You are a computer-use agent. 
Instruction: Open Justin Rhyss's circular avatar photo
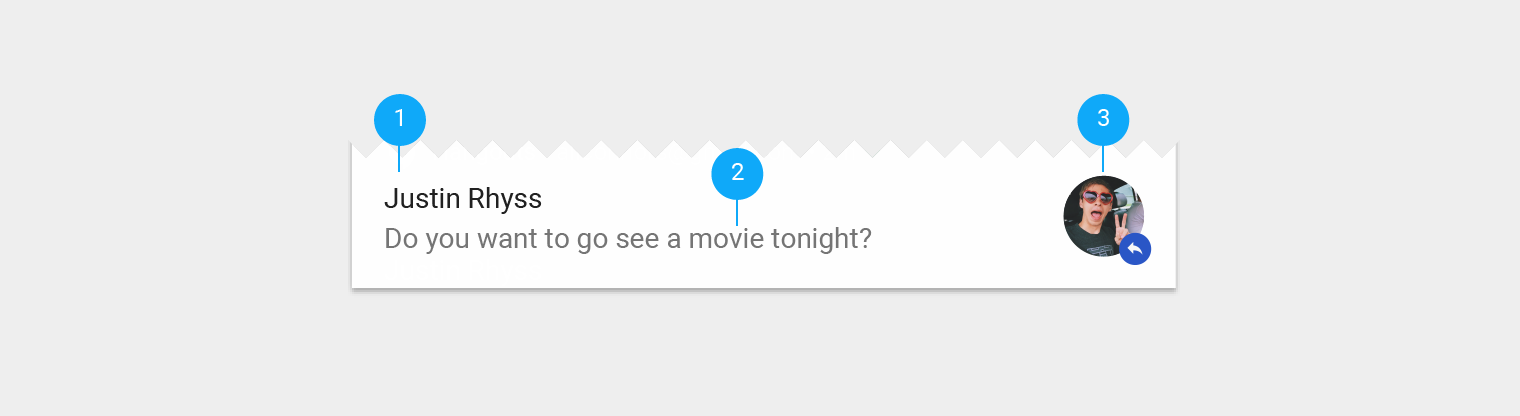pos(1104,216)
